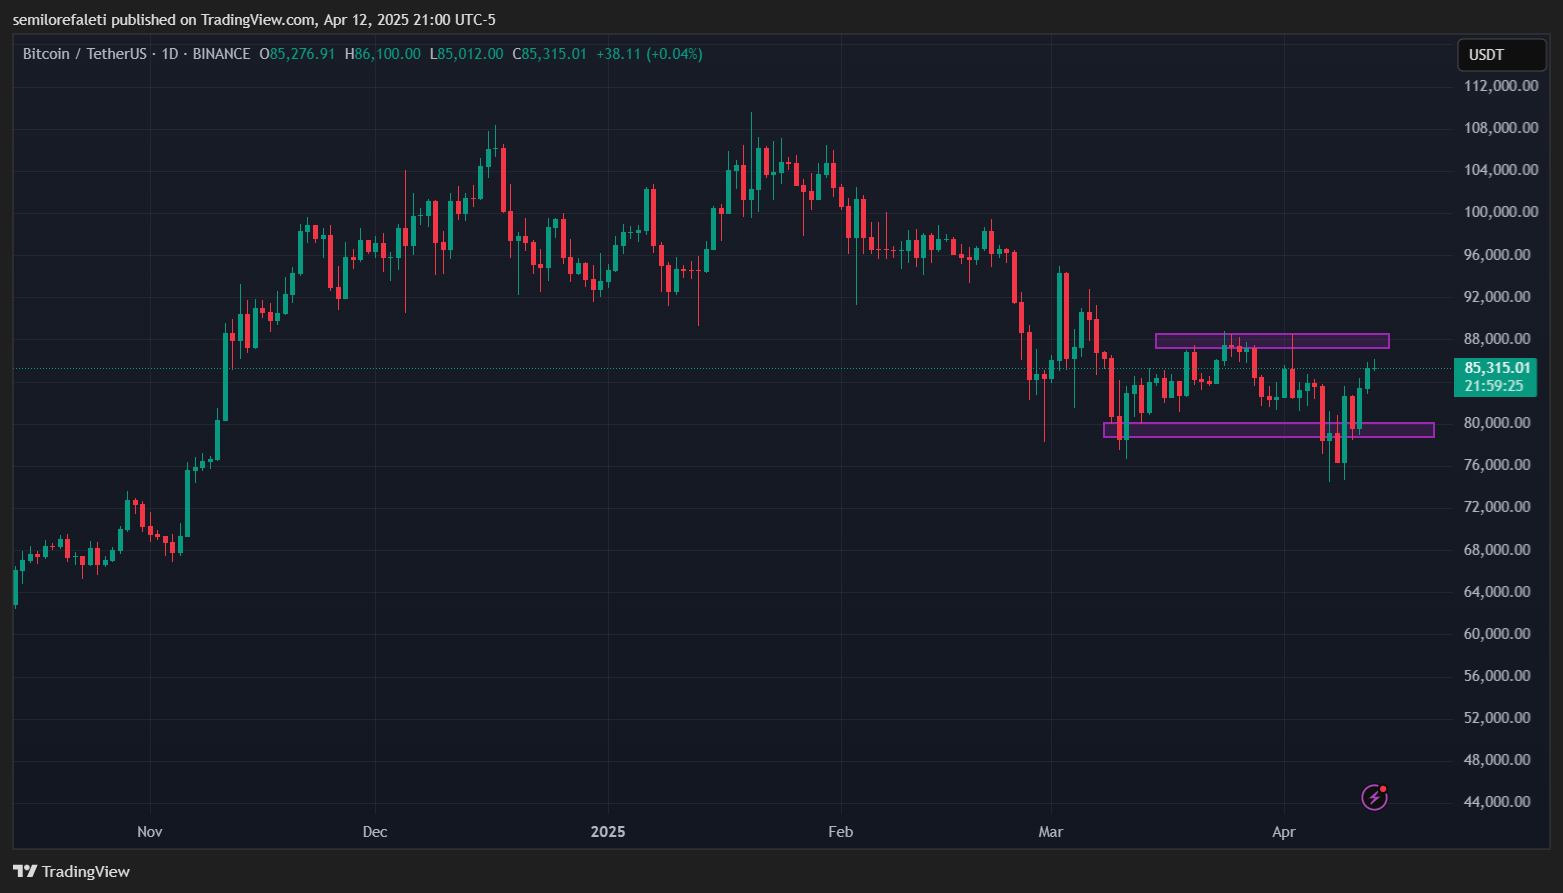Click the high value H86,100.00
The width and height of the screenshot is (1563, 893).
383,54
